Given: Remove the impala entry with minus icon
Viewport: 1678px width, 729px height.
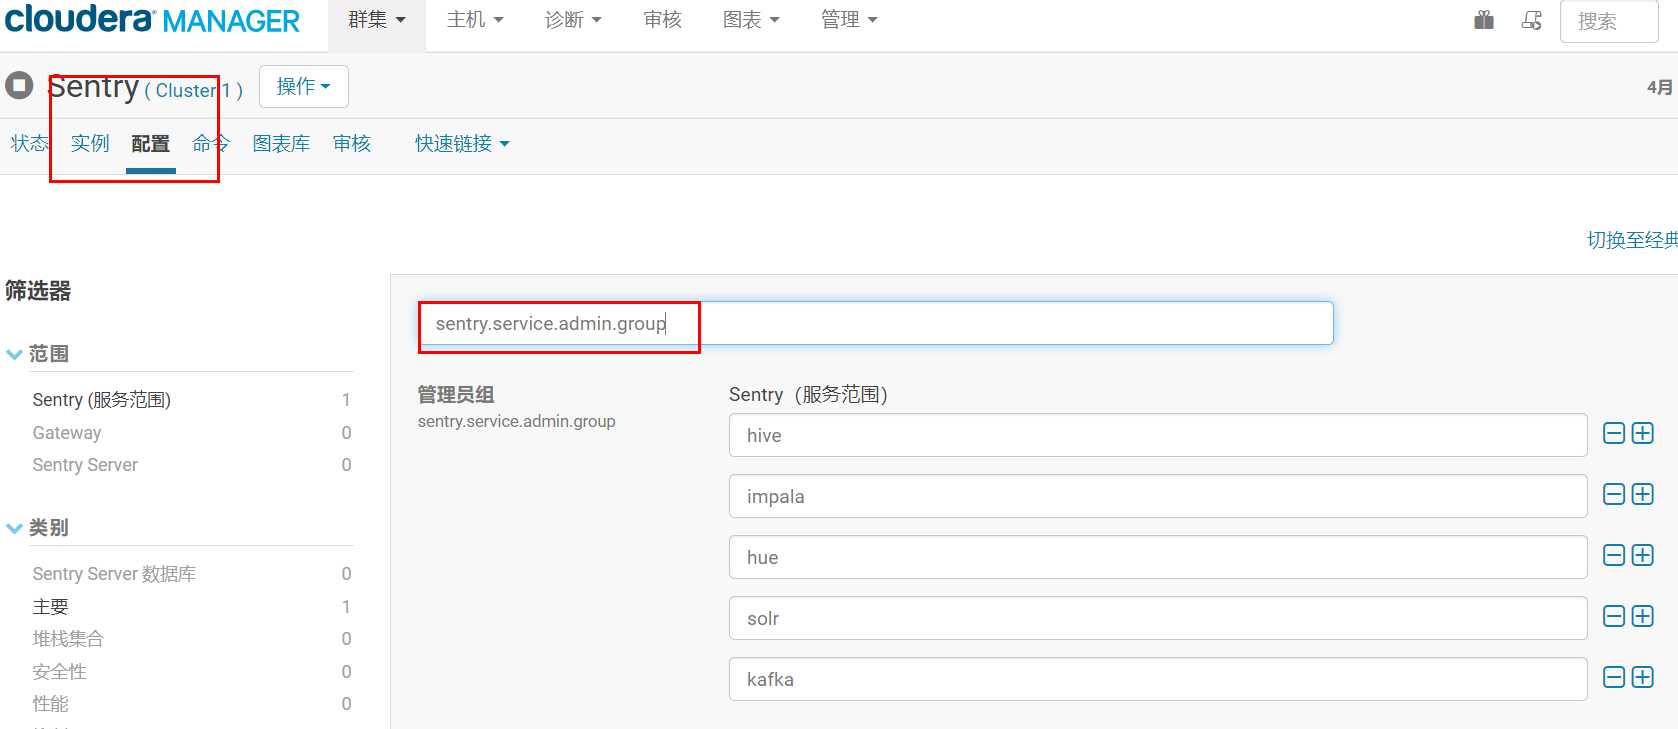Looking at the screenshot, I should [x=1614, y=494].
